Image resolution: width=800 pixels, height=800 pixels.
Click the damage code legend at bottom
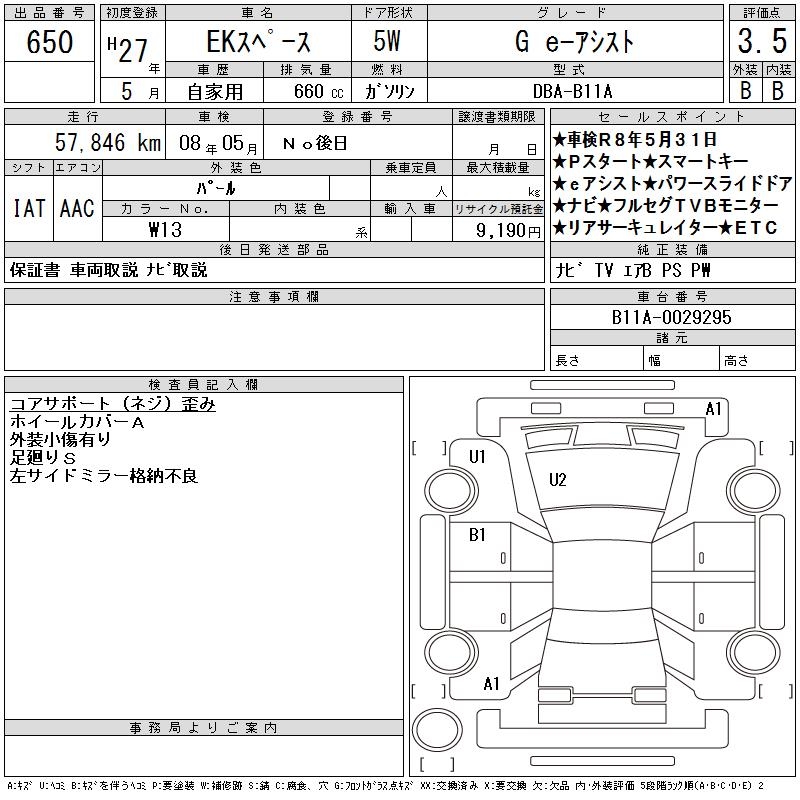click(x=385, y=786)
